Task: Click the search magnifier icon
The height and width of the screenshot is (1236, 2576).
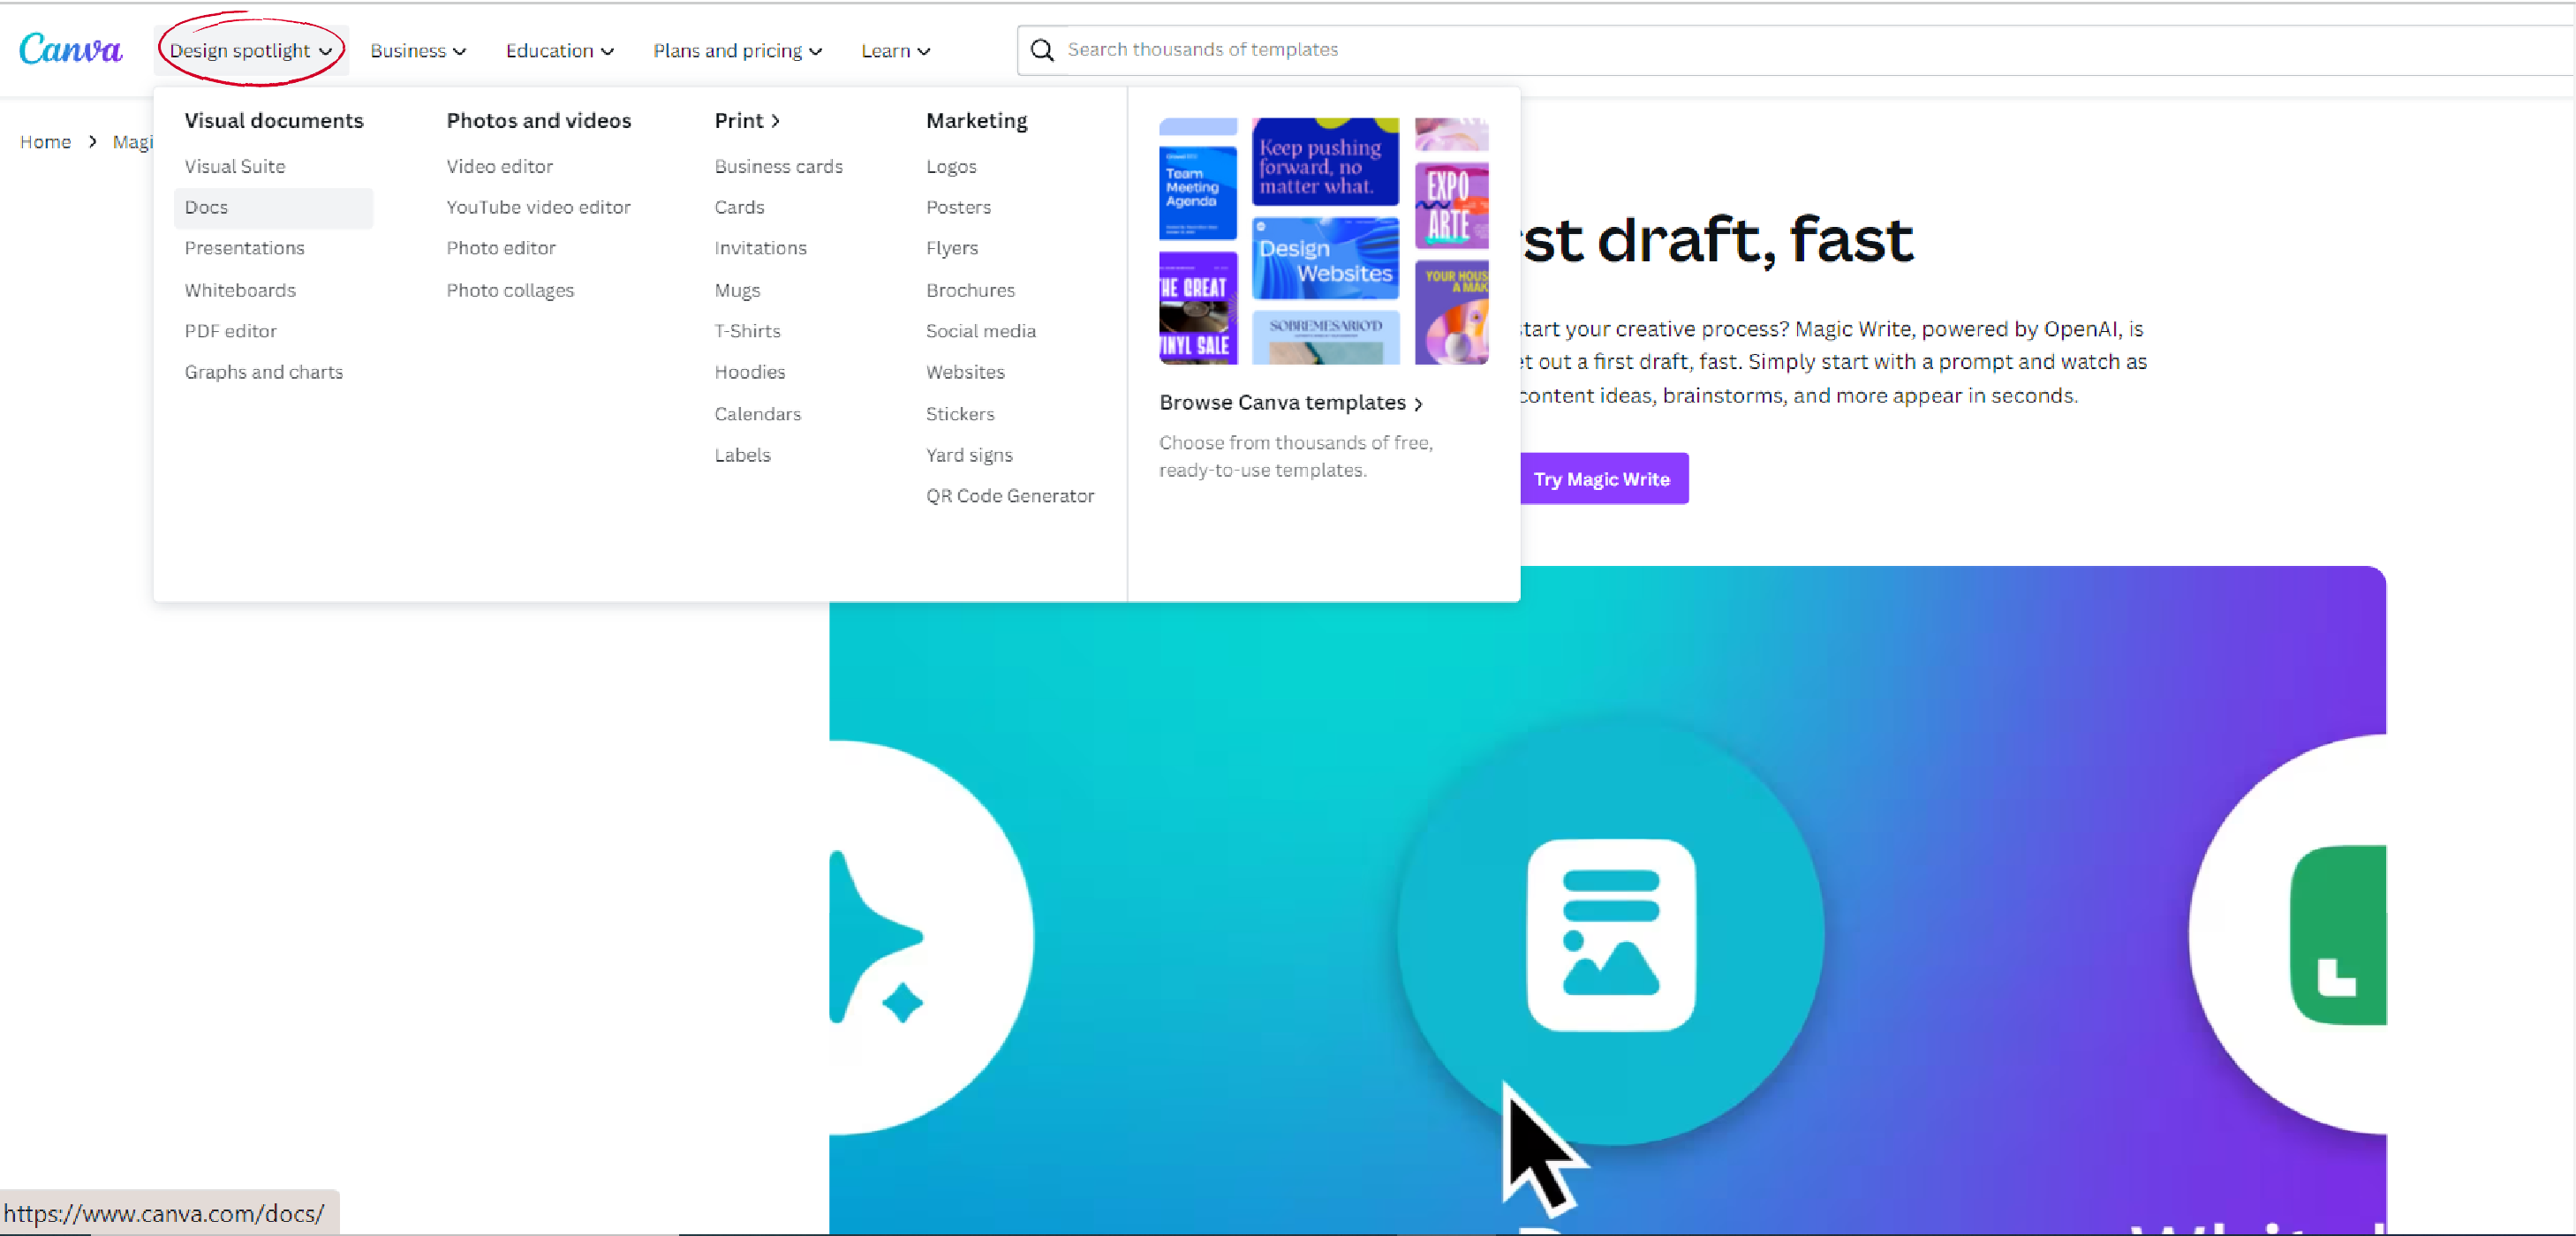Action: (1041, 49)
